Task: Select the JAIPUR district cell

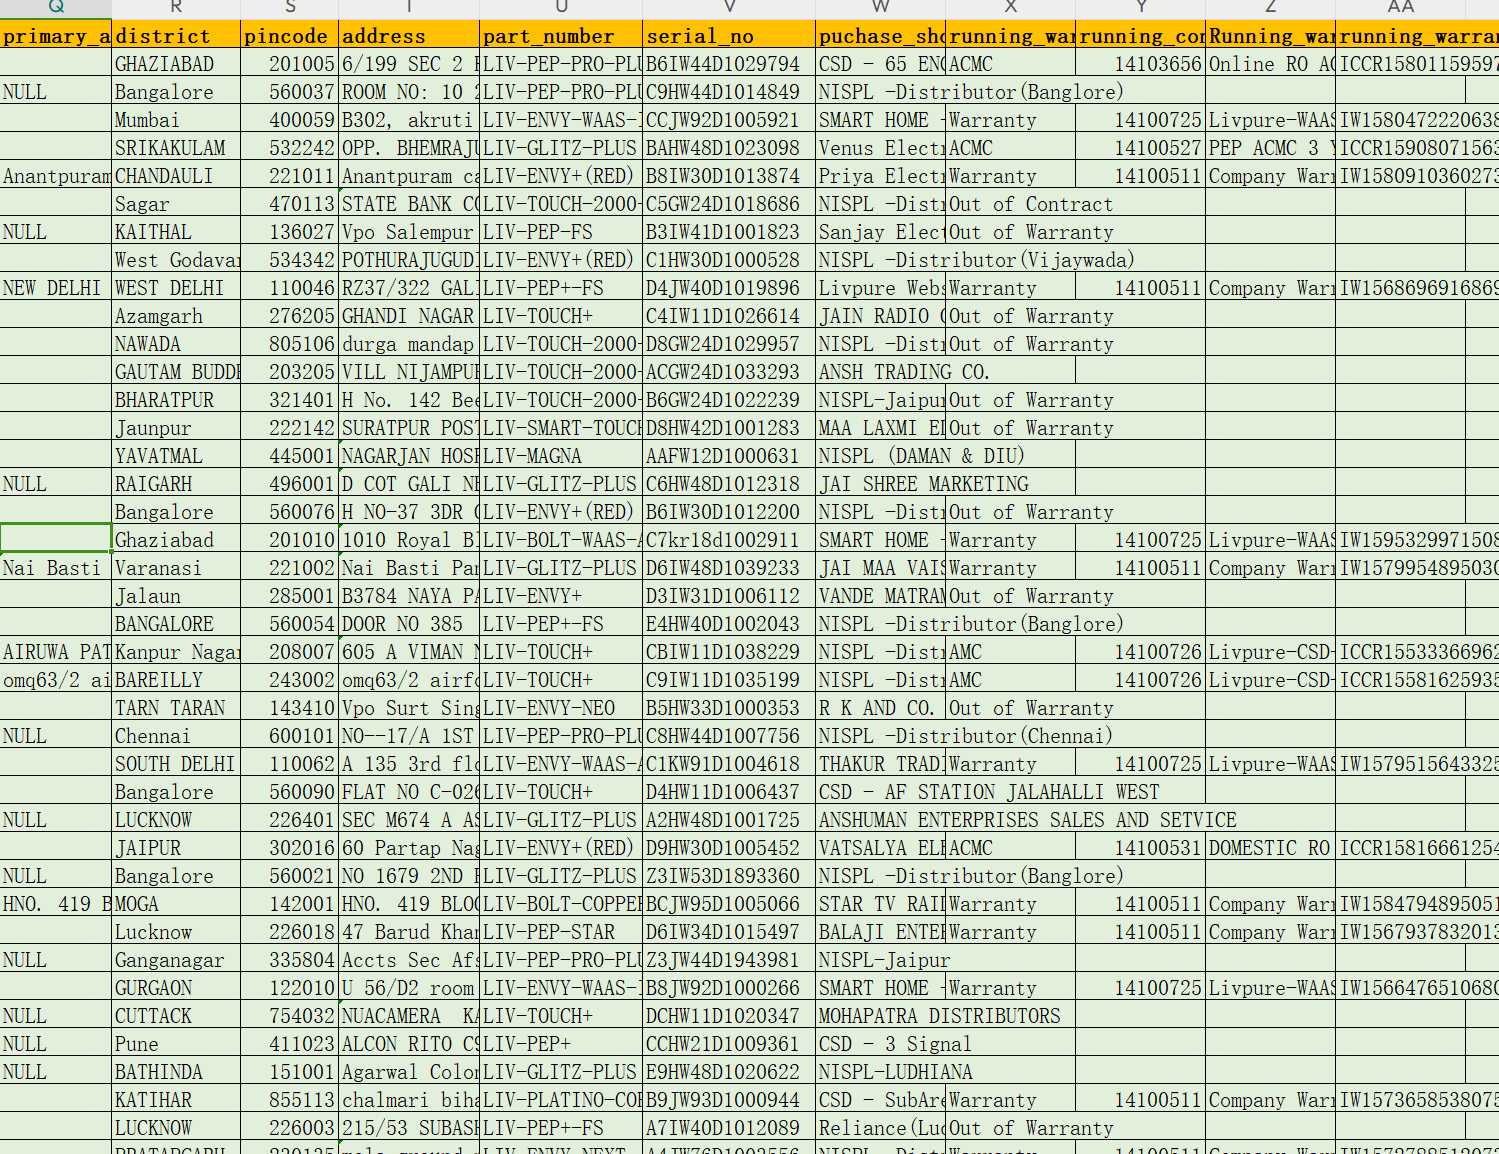Action: [176, 848]
